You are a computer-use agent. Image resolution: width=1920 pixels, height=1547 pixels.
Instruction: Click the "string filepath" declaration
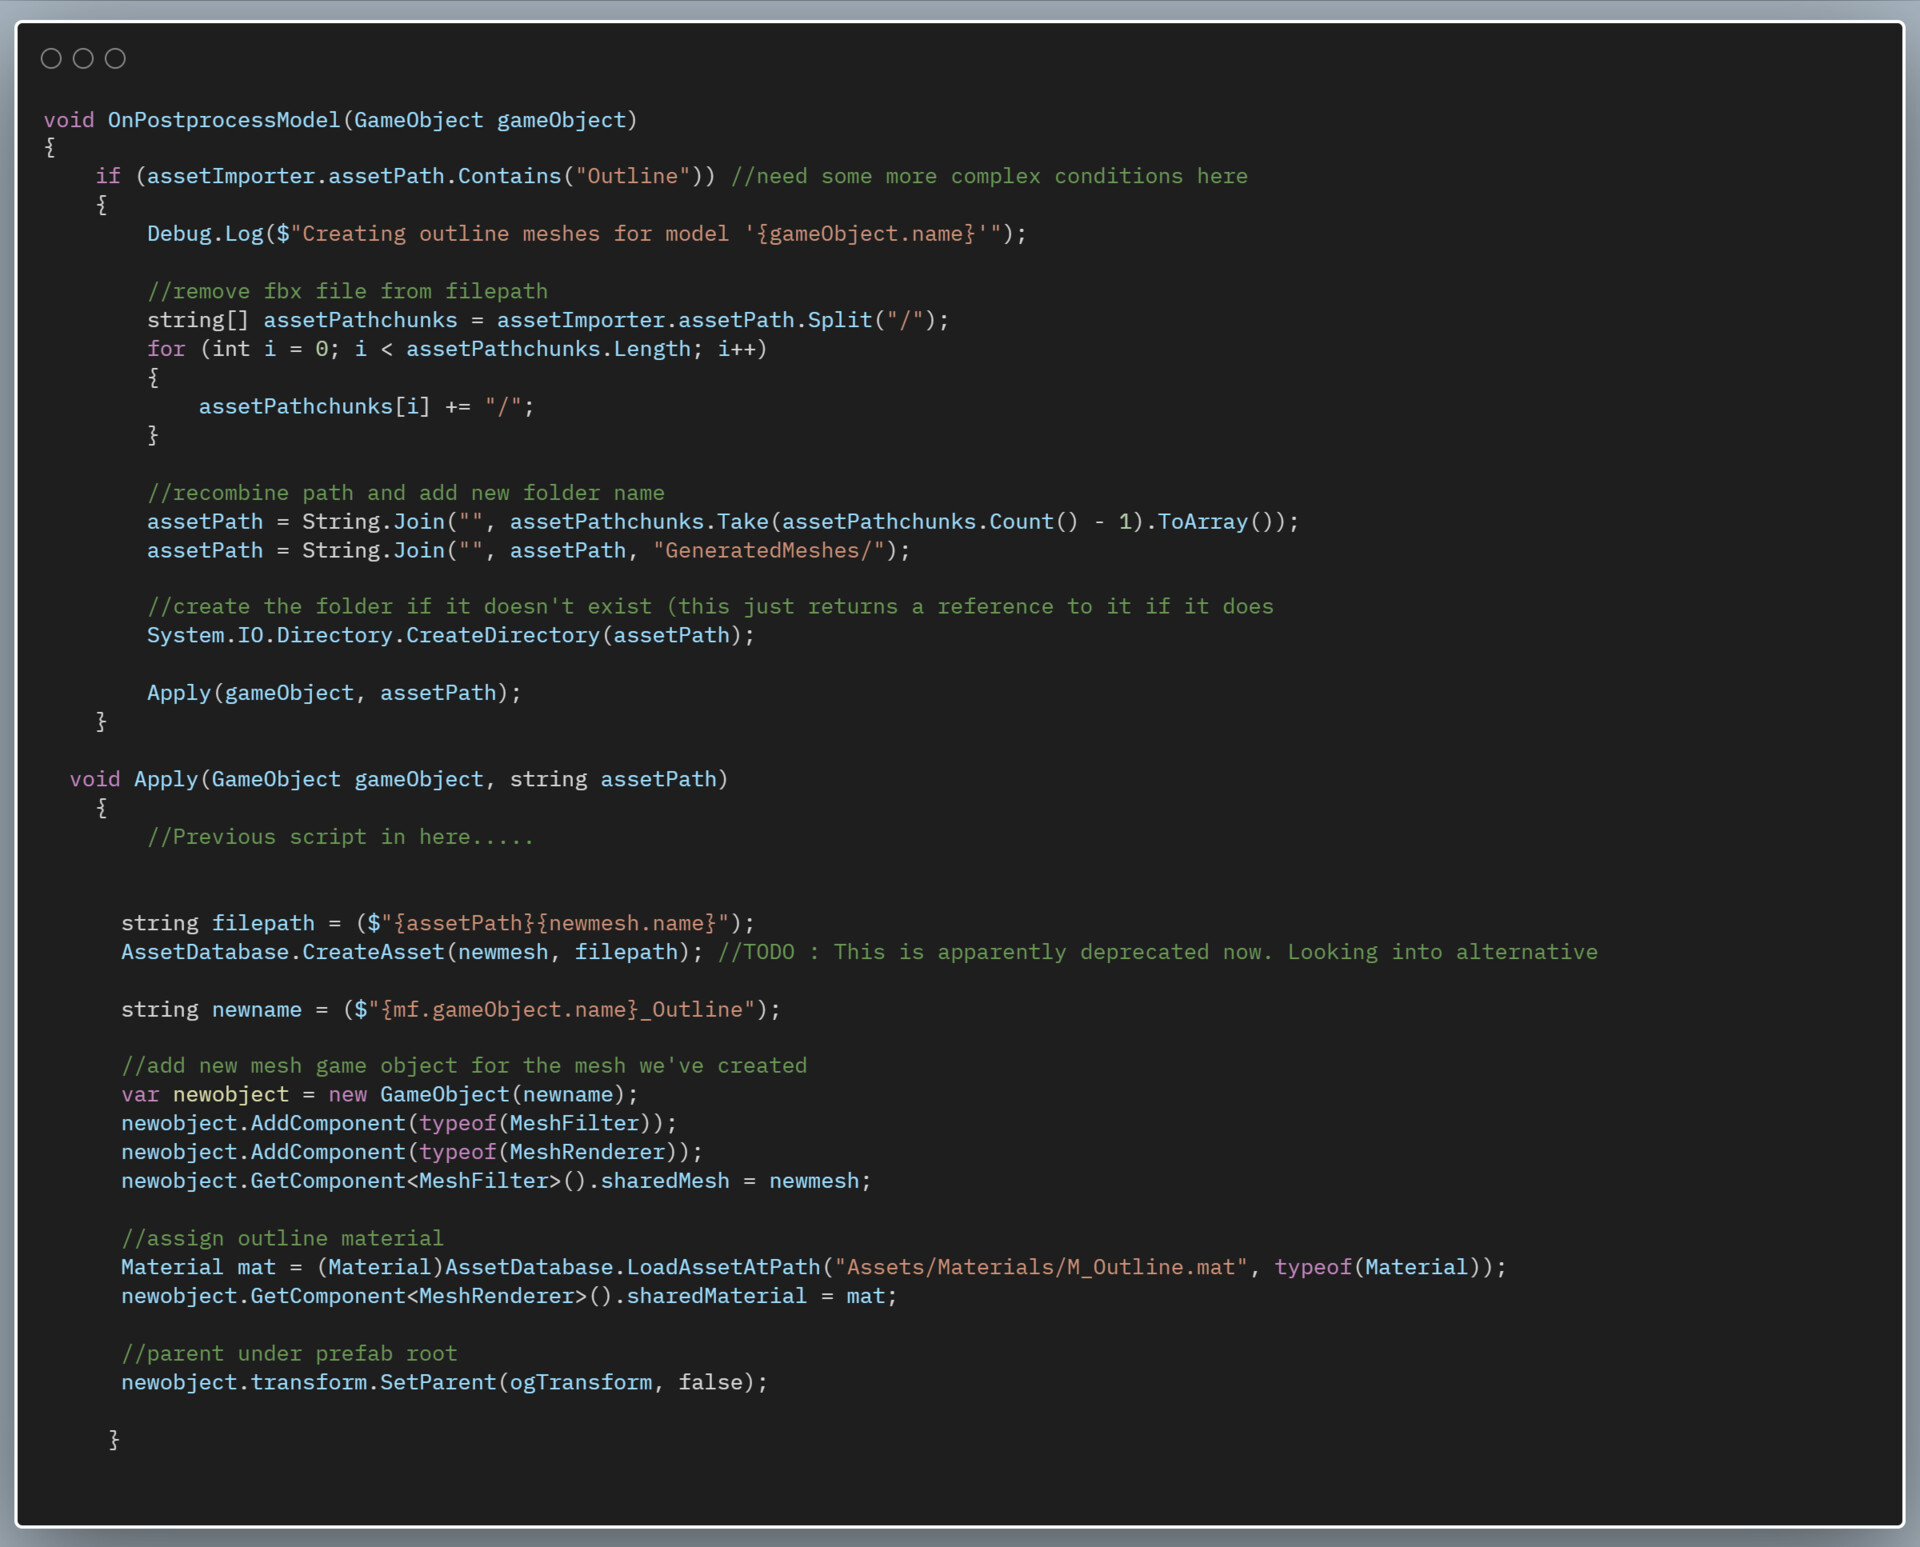click(x=218, y=923)
